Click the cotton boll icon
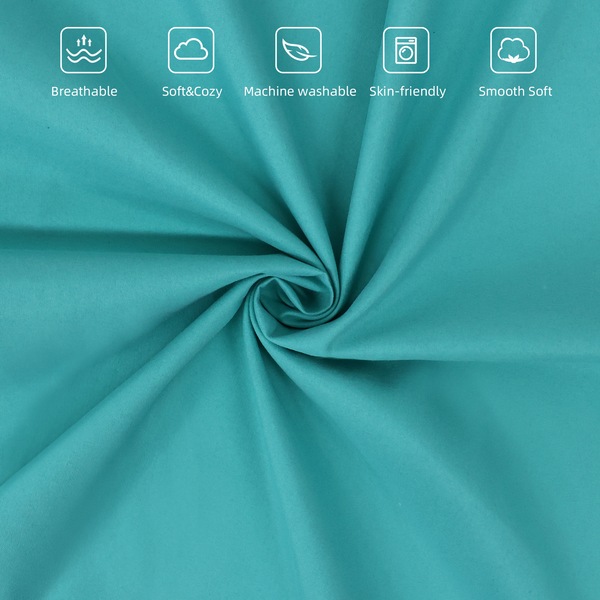The height and width of the screenshot is (600, 600). click(514, 50)
